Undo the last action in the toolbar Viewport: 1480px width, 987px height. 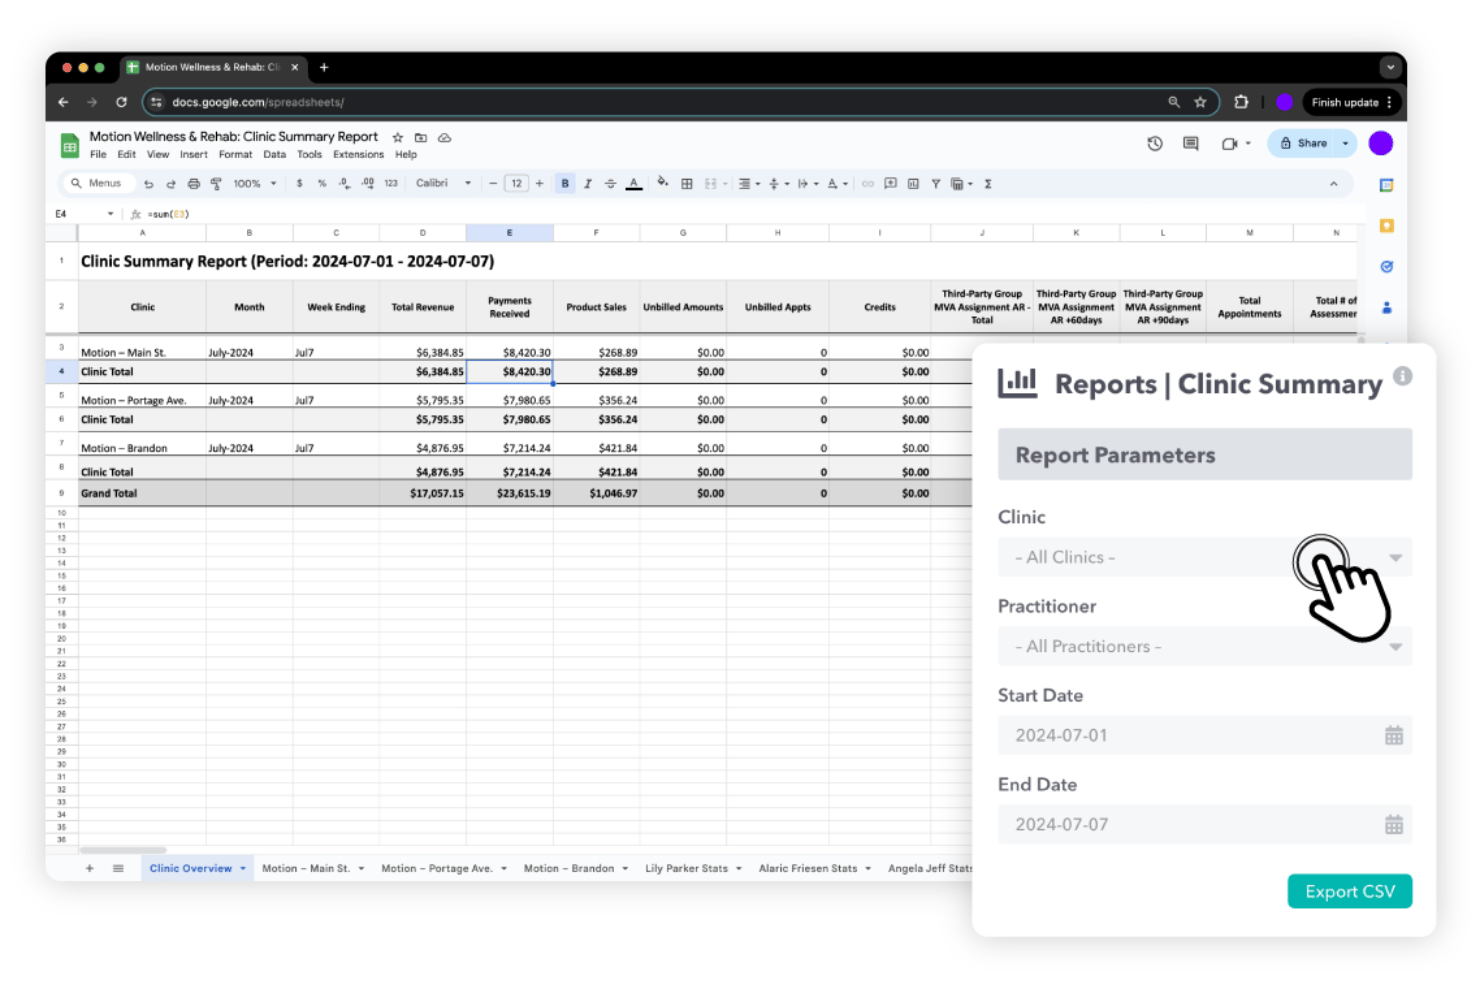[x=149, y=184]
